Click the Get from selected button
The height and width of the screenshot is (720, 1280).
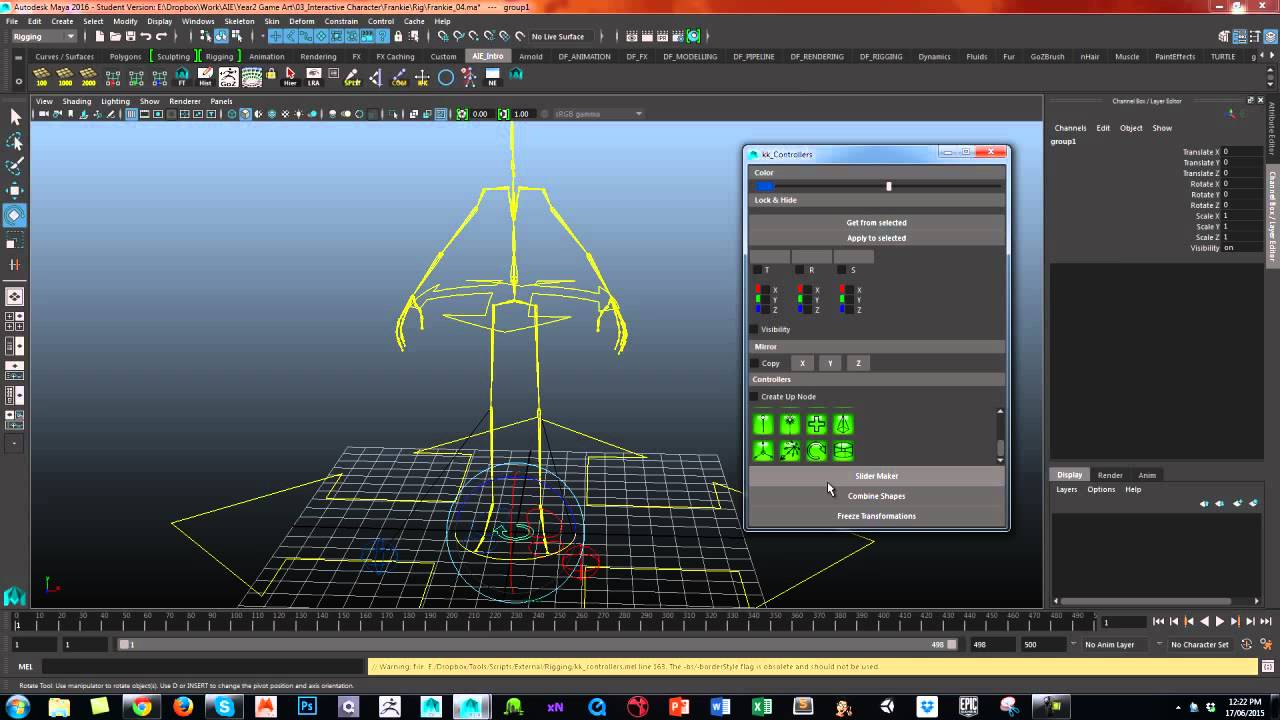[877, 223]
